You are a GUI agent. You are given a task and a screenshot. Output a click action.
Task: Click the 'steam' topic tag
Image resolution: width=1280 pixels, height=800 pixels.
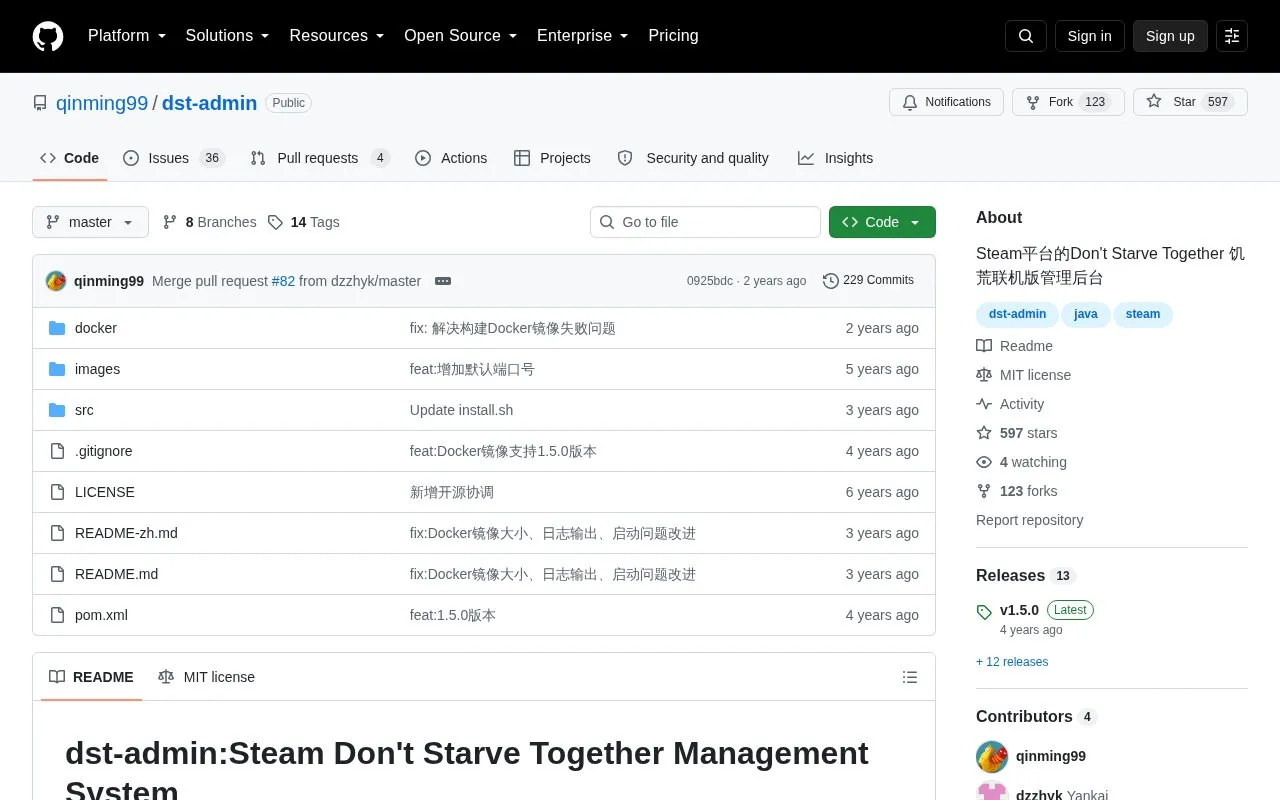[x=1143, y=314]
